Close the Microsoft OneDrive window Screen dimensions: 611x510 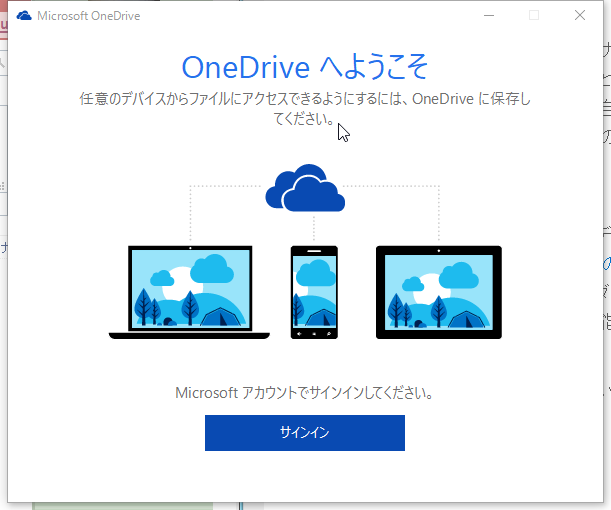click(x=580, y=16)
